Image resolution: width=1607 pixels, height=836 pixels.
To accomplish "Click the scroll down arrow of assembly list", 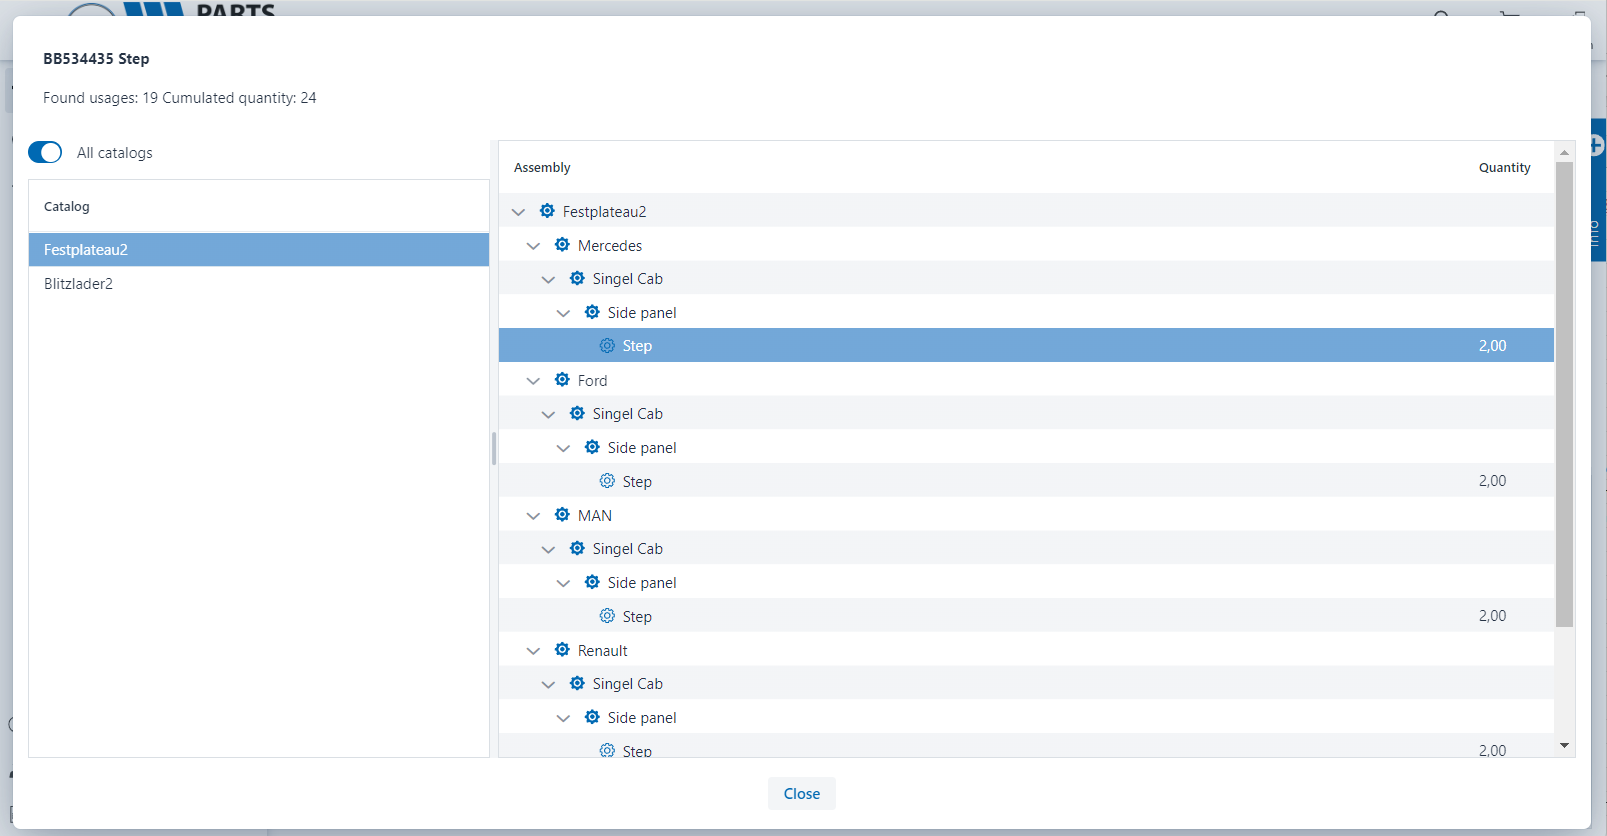I will (1564, 746).
